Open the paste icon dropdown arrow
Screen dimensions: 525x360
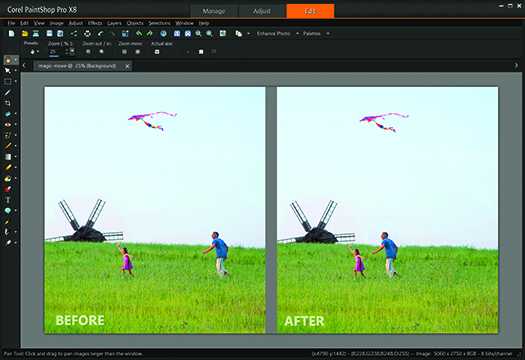click(x=248, y=33)
